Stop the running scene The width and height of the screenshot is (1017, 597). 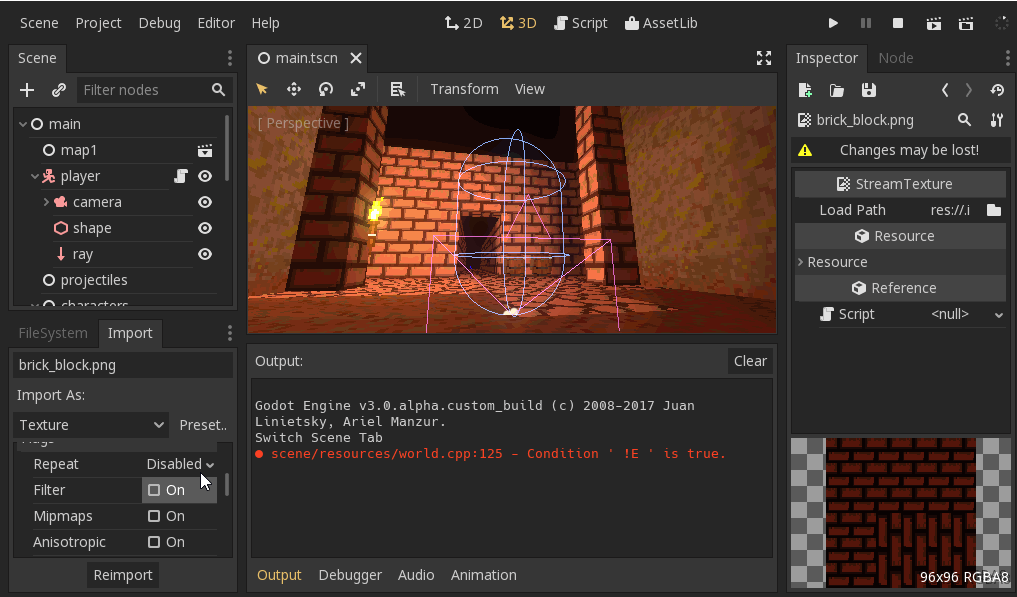click(898, 23)
